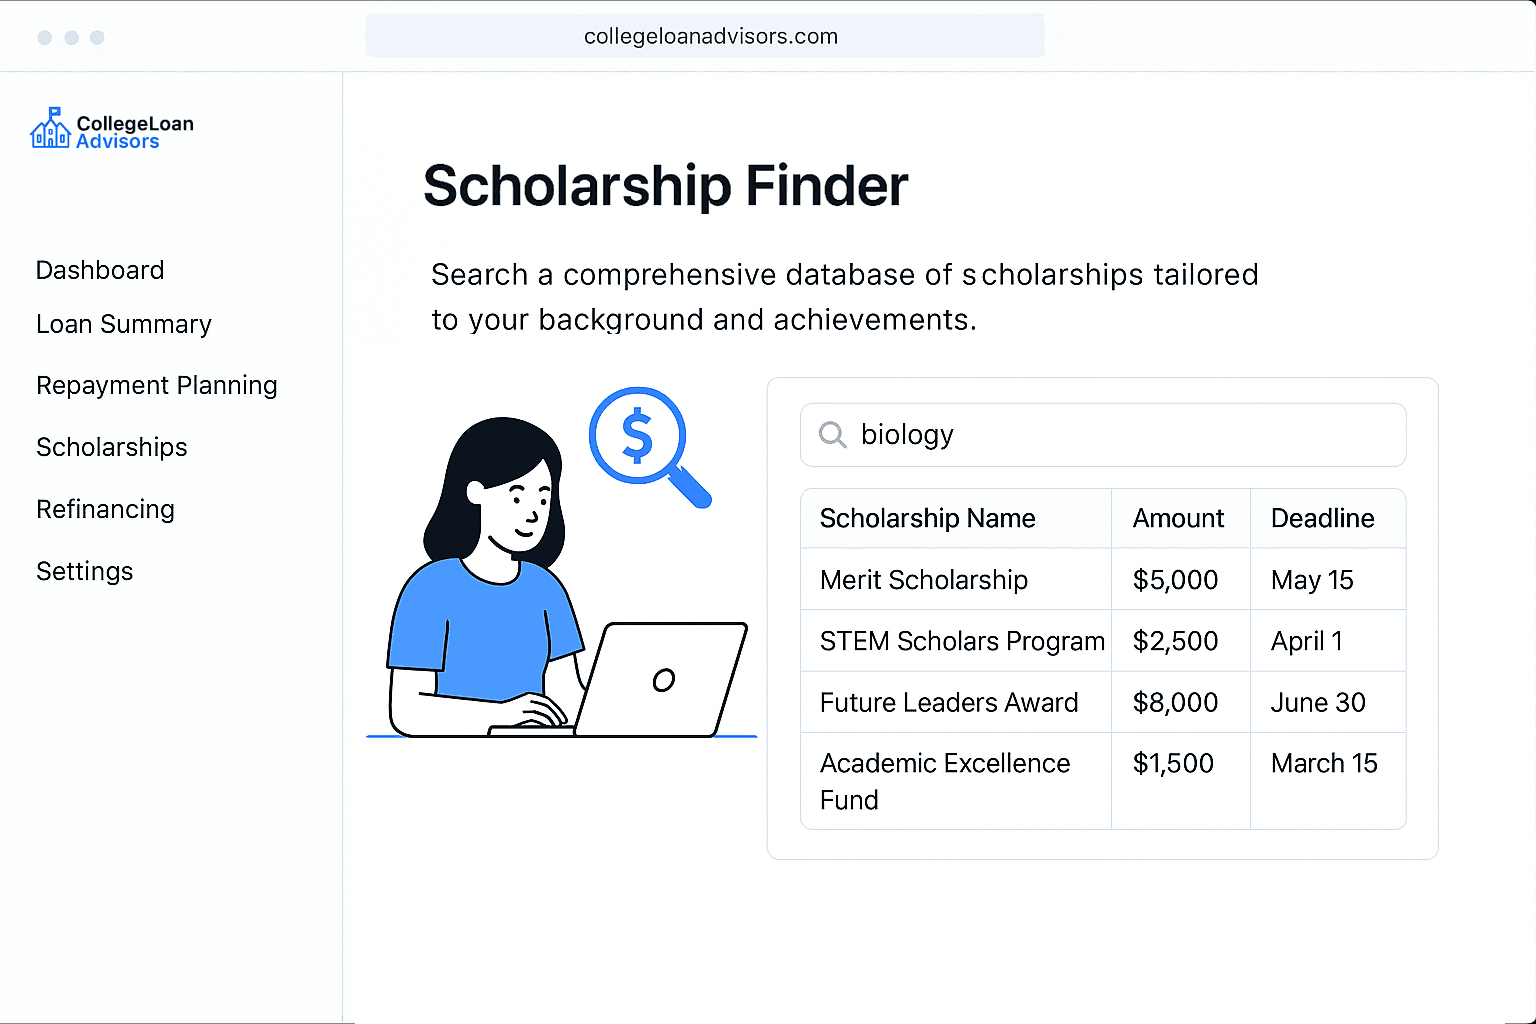This screenshot has height=1024, width=1536.
Task: Sort by Deadline column header
Action: [1322, 518]
